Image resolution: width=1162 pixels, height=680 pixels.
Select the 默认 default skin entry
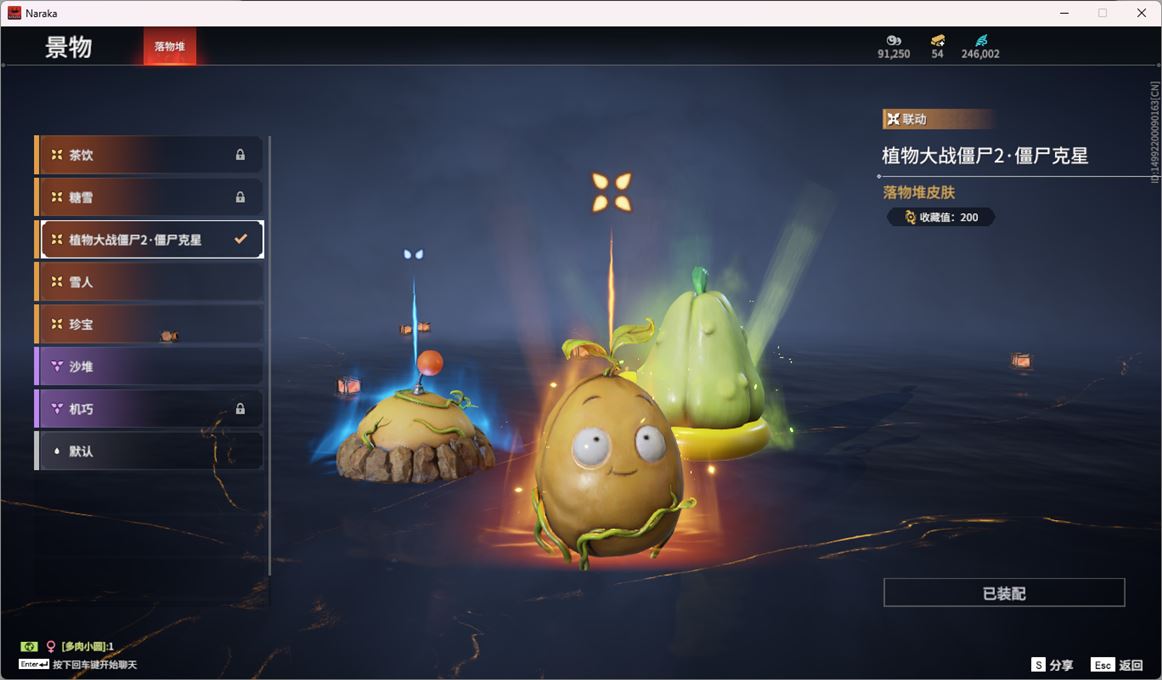(x=149, y=450)
